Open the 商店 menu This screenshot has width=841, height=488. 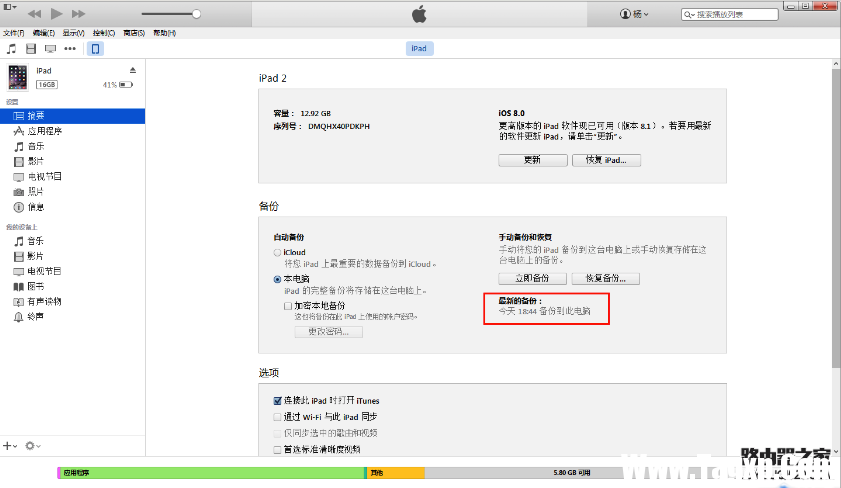point(134,33)
